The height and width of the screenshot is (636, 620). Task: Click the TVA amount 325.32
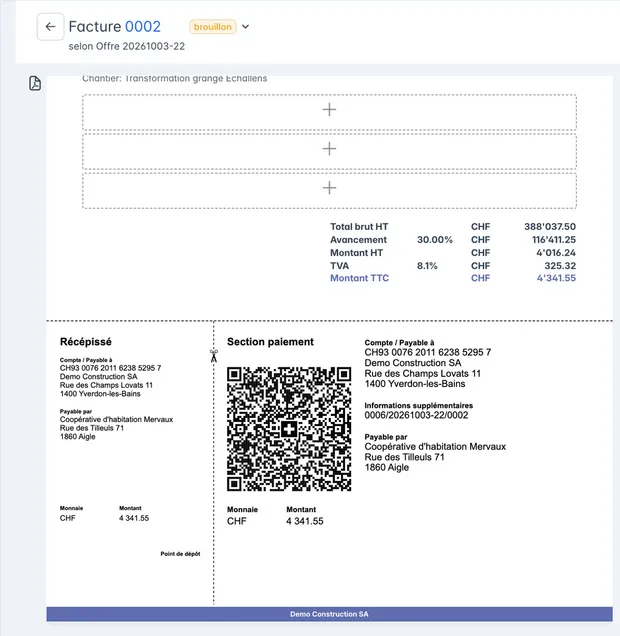pos(560,266)
